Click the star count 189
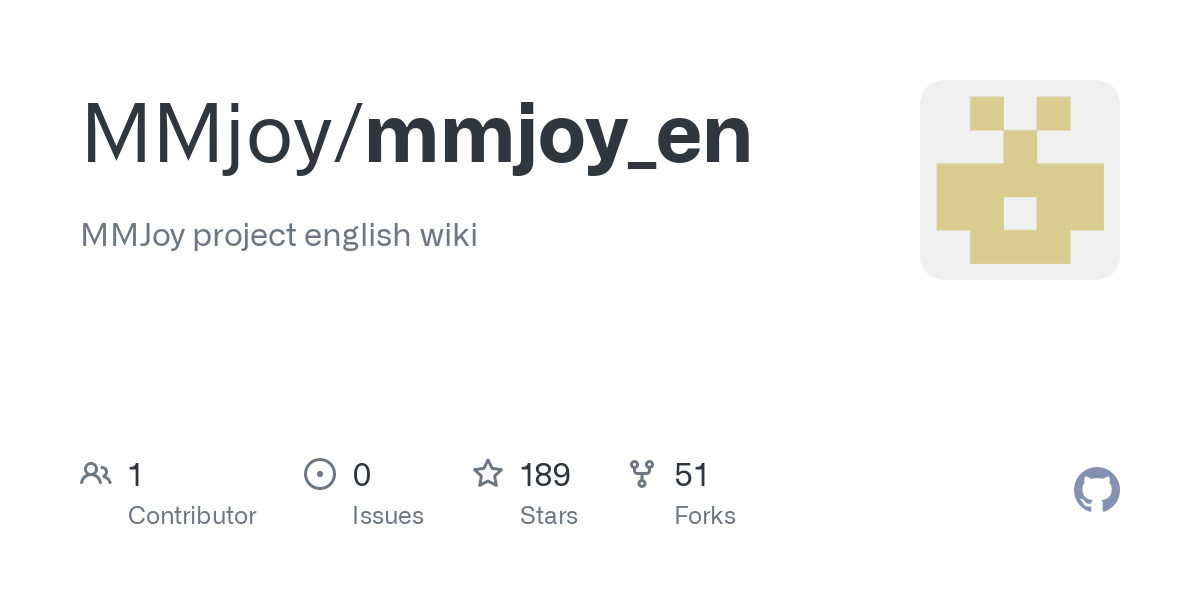 pos(545,475)
